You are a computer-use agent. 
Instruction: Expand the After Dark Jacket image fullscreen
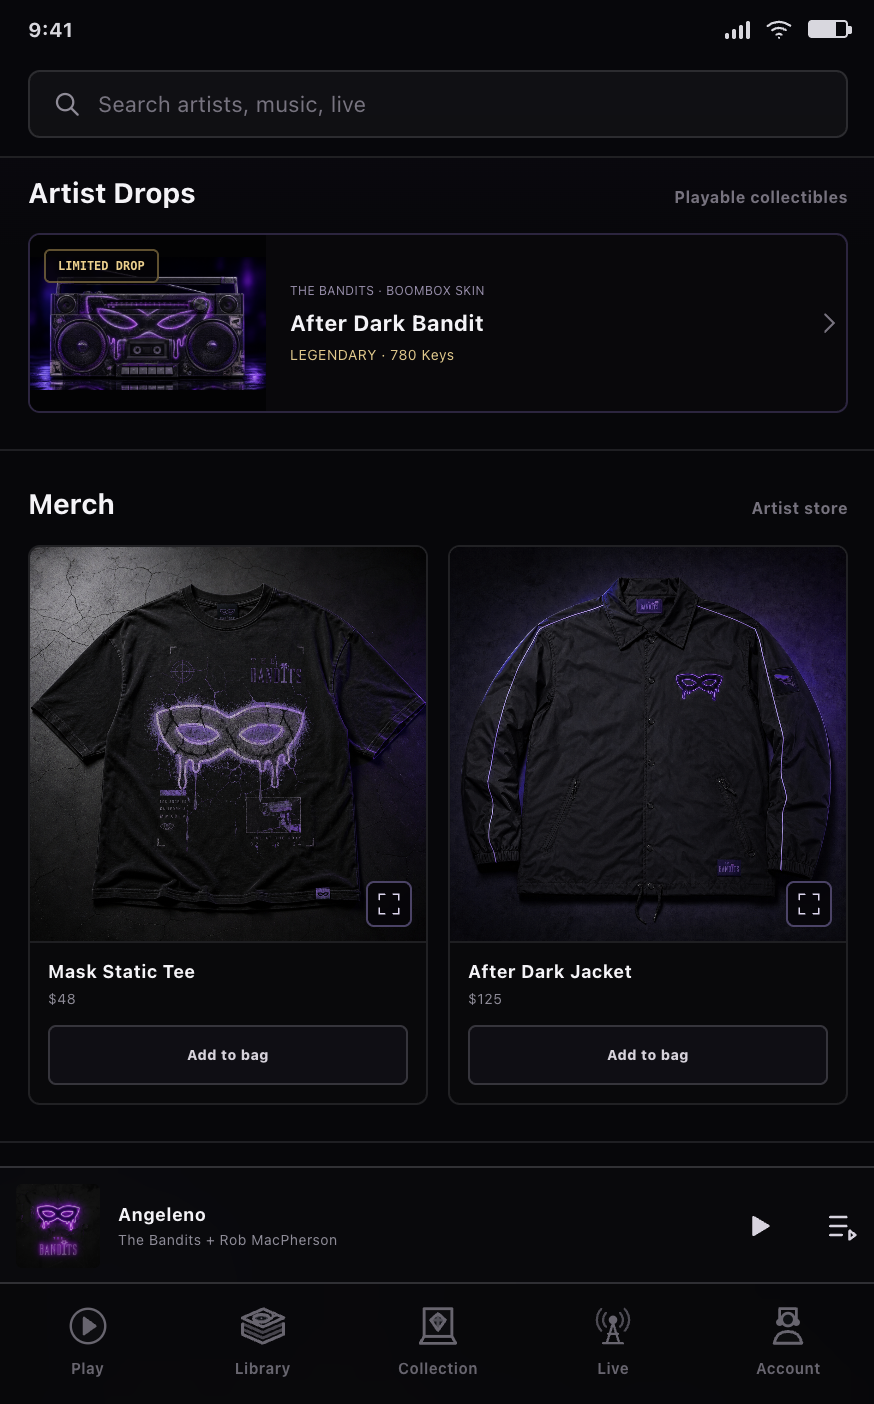[809, 904]
